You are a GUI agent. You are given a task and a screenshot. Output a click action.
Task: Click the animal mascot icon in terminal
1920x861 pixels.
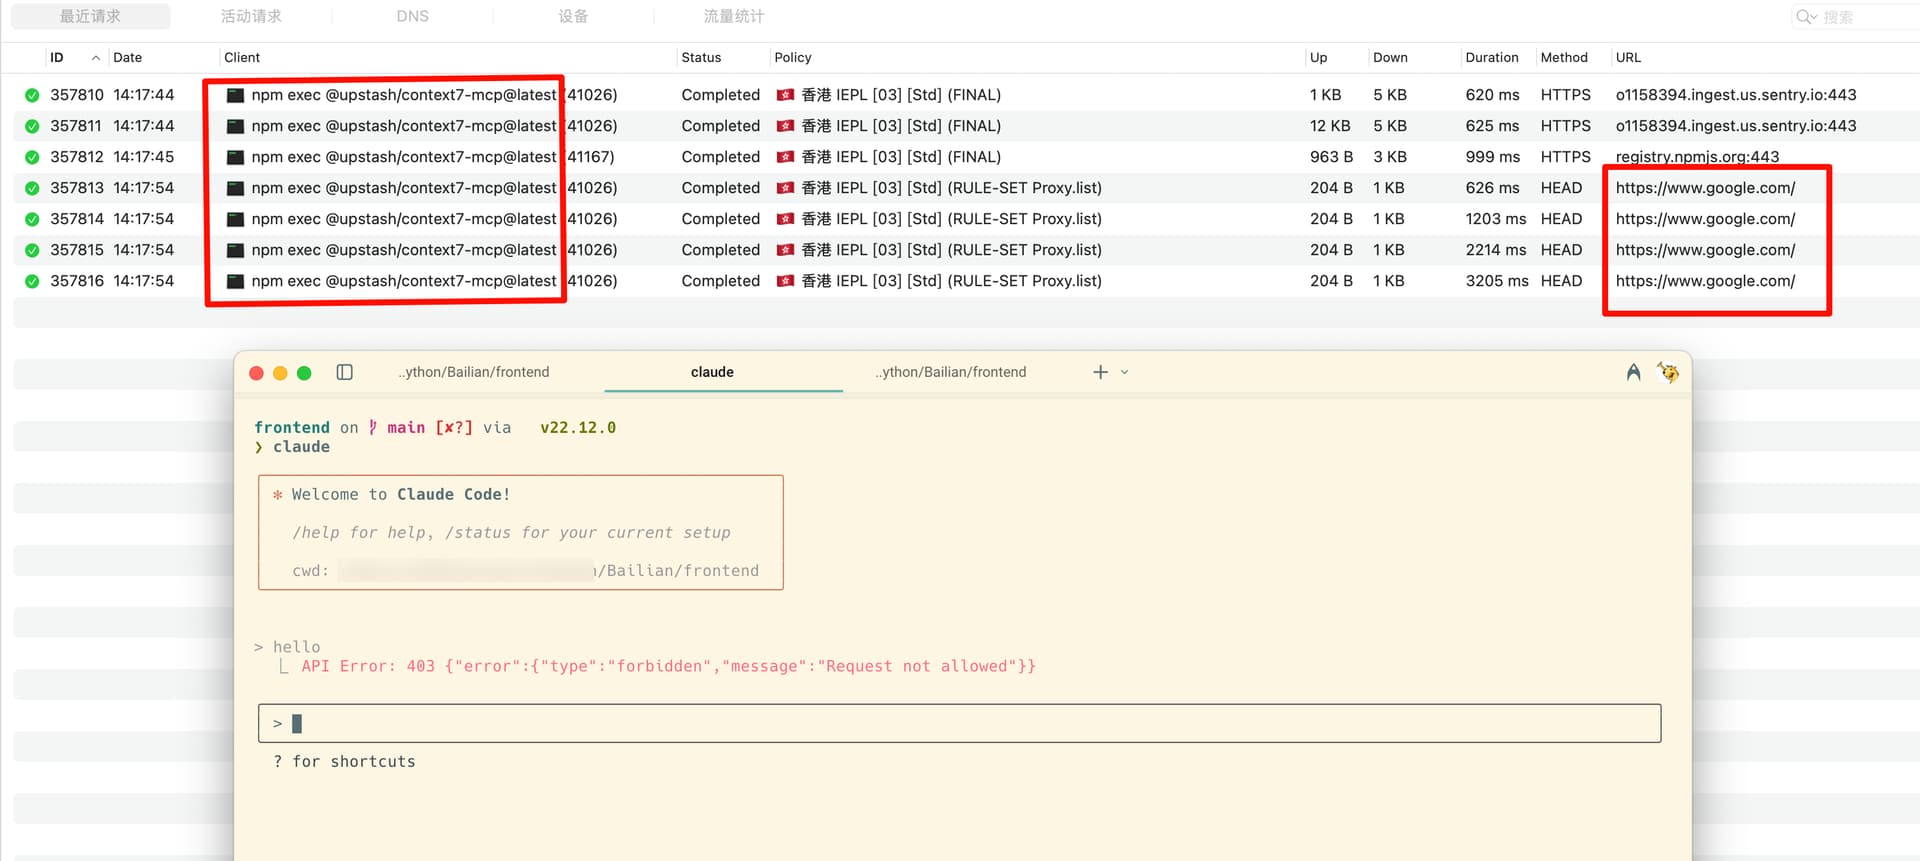click(1668, 372)
